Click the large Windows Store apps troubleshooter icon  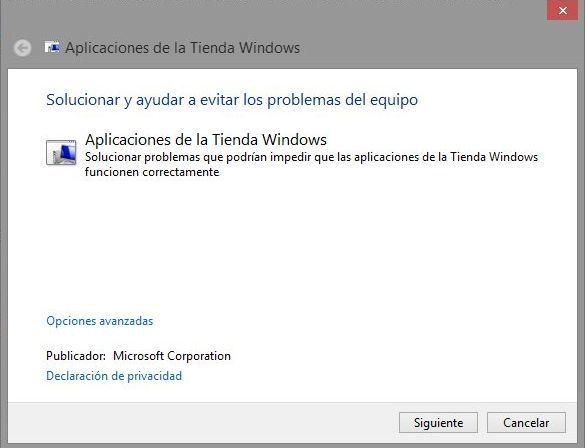[61, 152]
